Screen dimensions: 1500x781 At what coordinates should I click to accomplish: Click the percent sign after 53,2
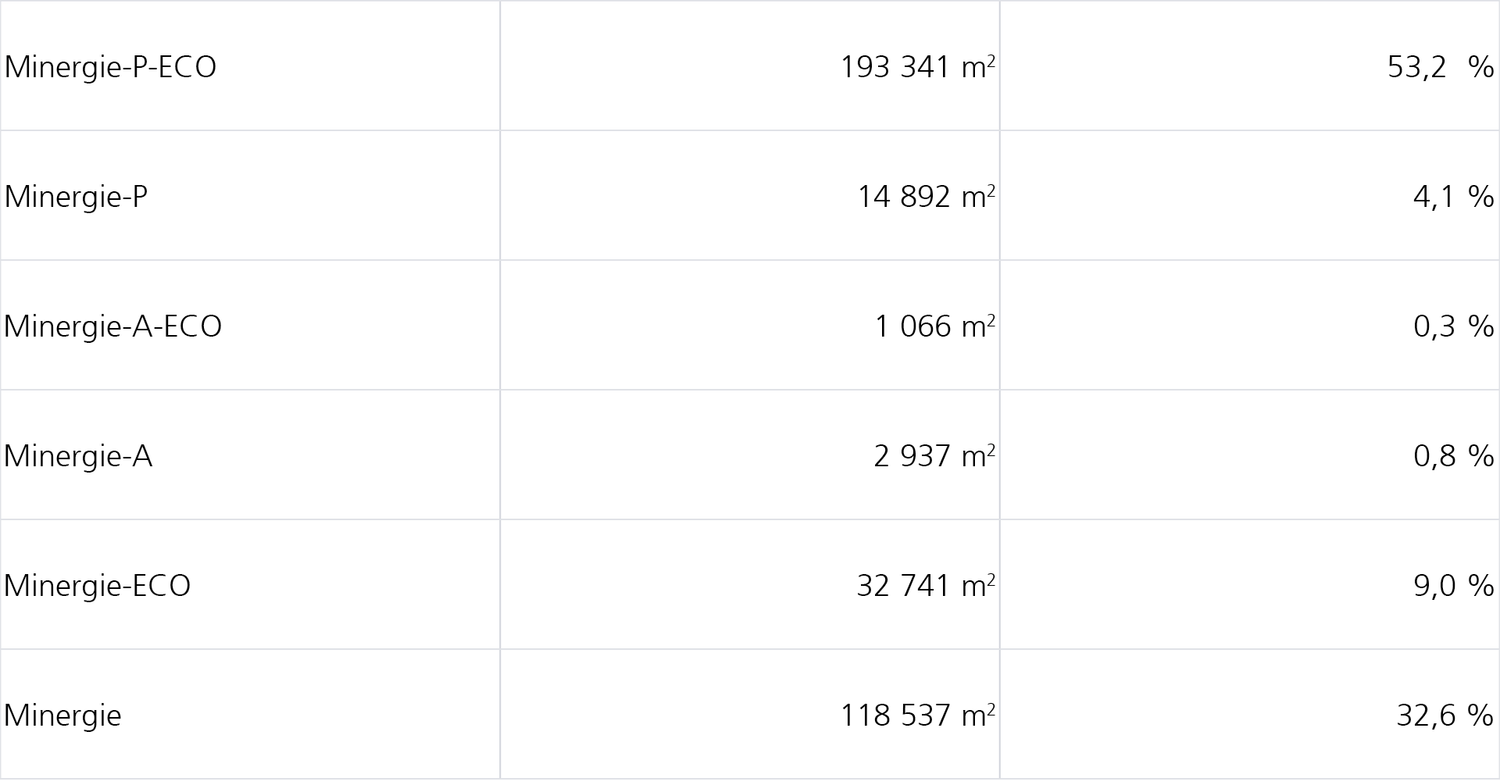(x=1481, y=67)
